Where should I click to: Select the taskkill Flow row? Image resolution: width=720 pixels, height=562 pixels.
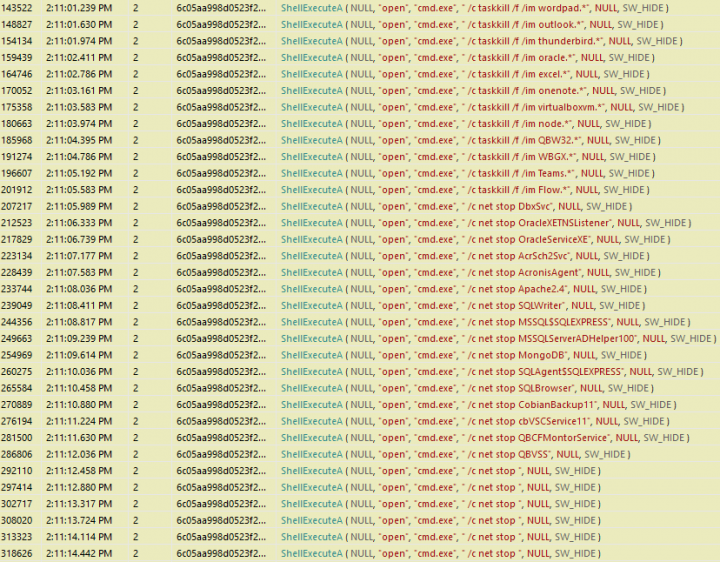[x=360, y=190]
